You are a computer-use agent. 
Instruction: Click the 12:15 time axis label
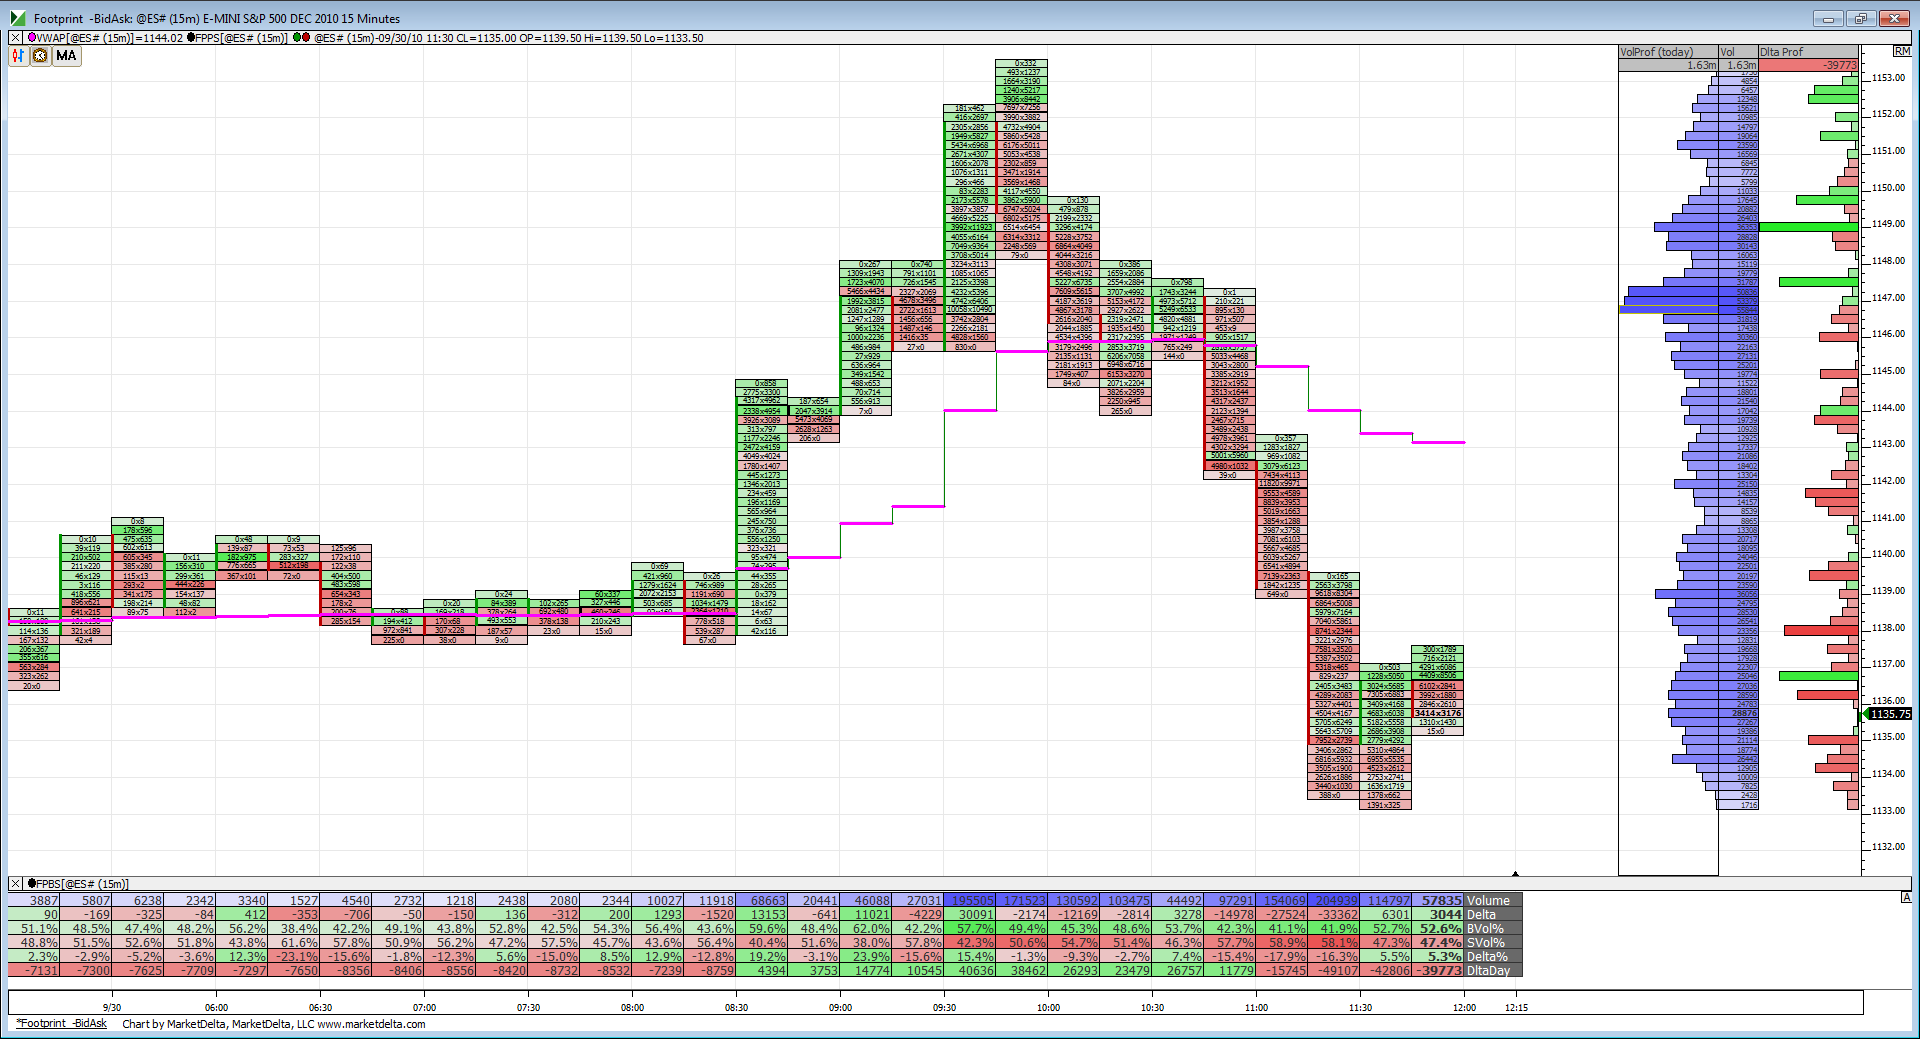(1516, 1007)
